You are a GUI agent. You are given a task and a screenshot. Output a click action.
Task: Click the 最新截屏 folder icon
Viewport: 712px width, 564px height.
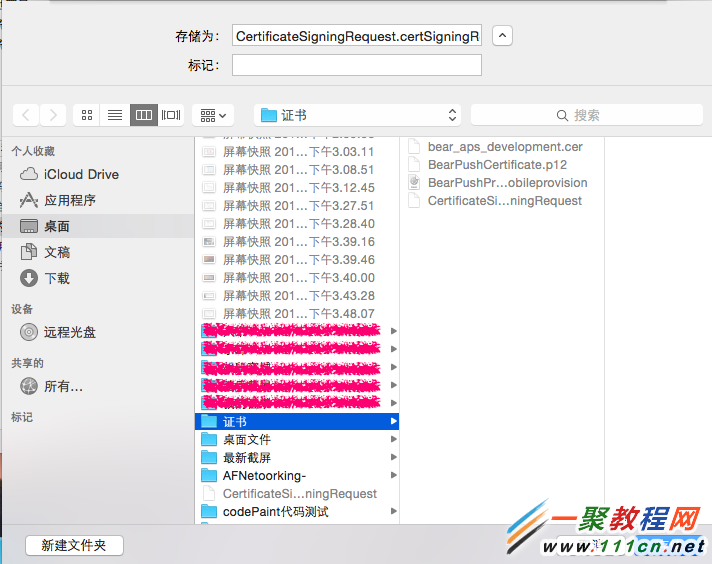tap(209, 457)
